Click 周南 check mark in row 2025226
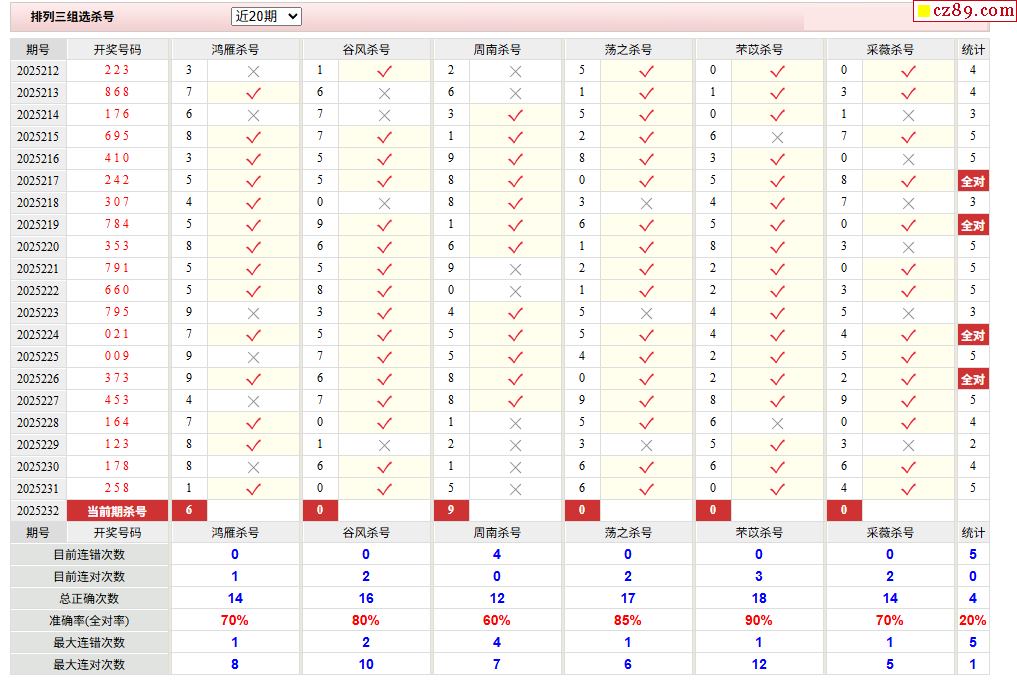The height and width of the screenshot is (686, 1017). point(516,379)
